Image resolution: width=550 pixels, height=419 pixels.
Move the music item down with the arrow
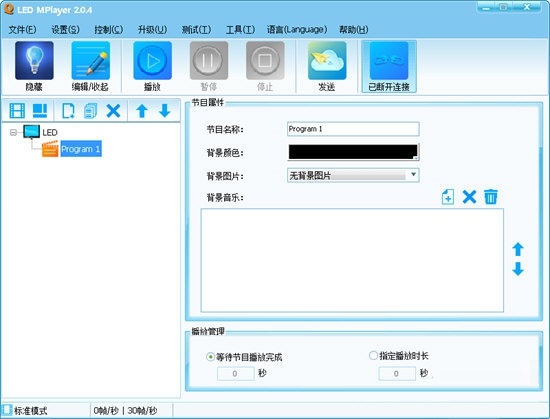518,269
